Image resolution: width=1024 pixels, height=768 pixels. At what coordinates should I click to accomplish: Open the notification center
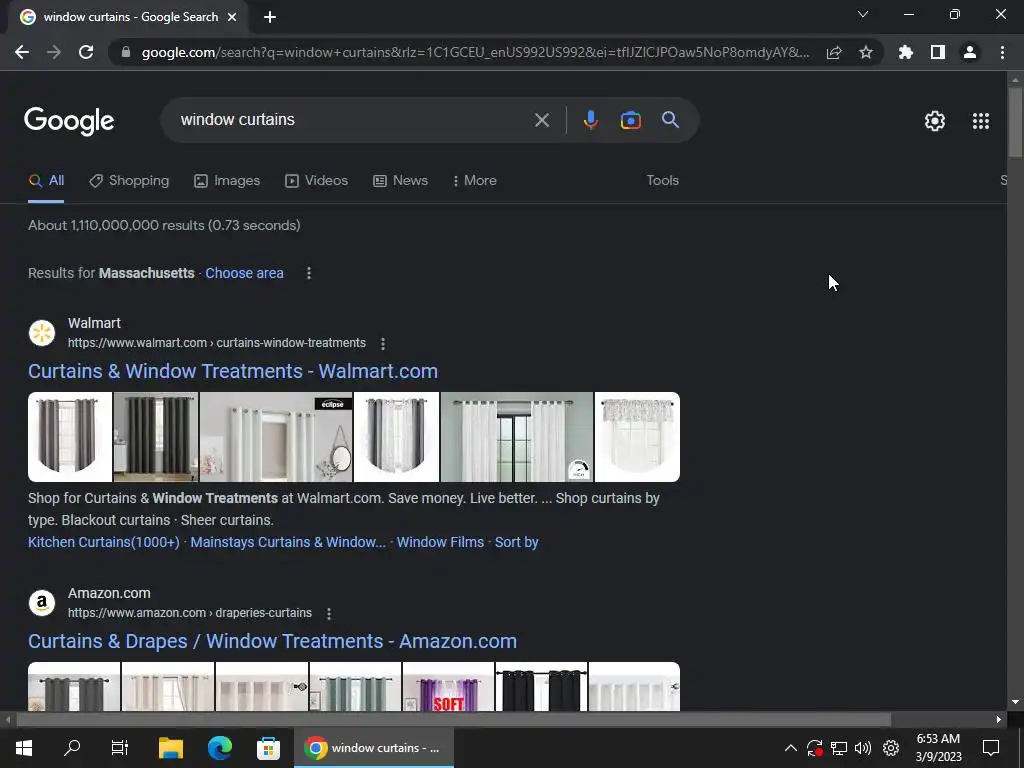991,748
